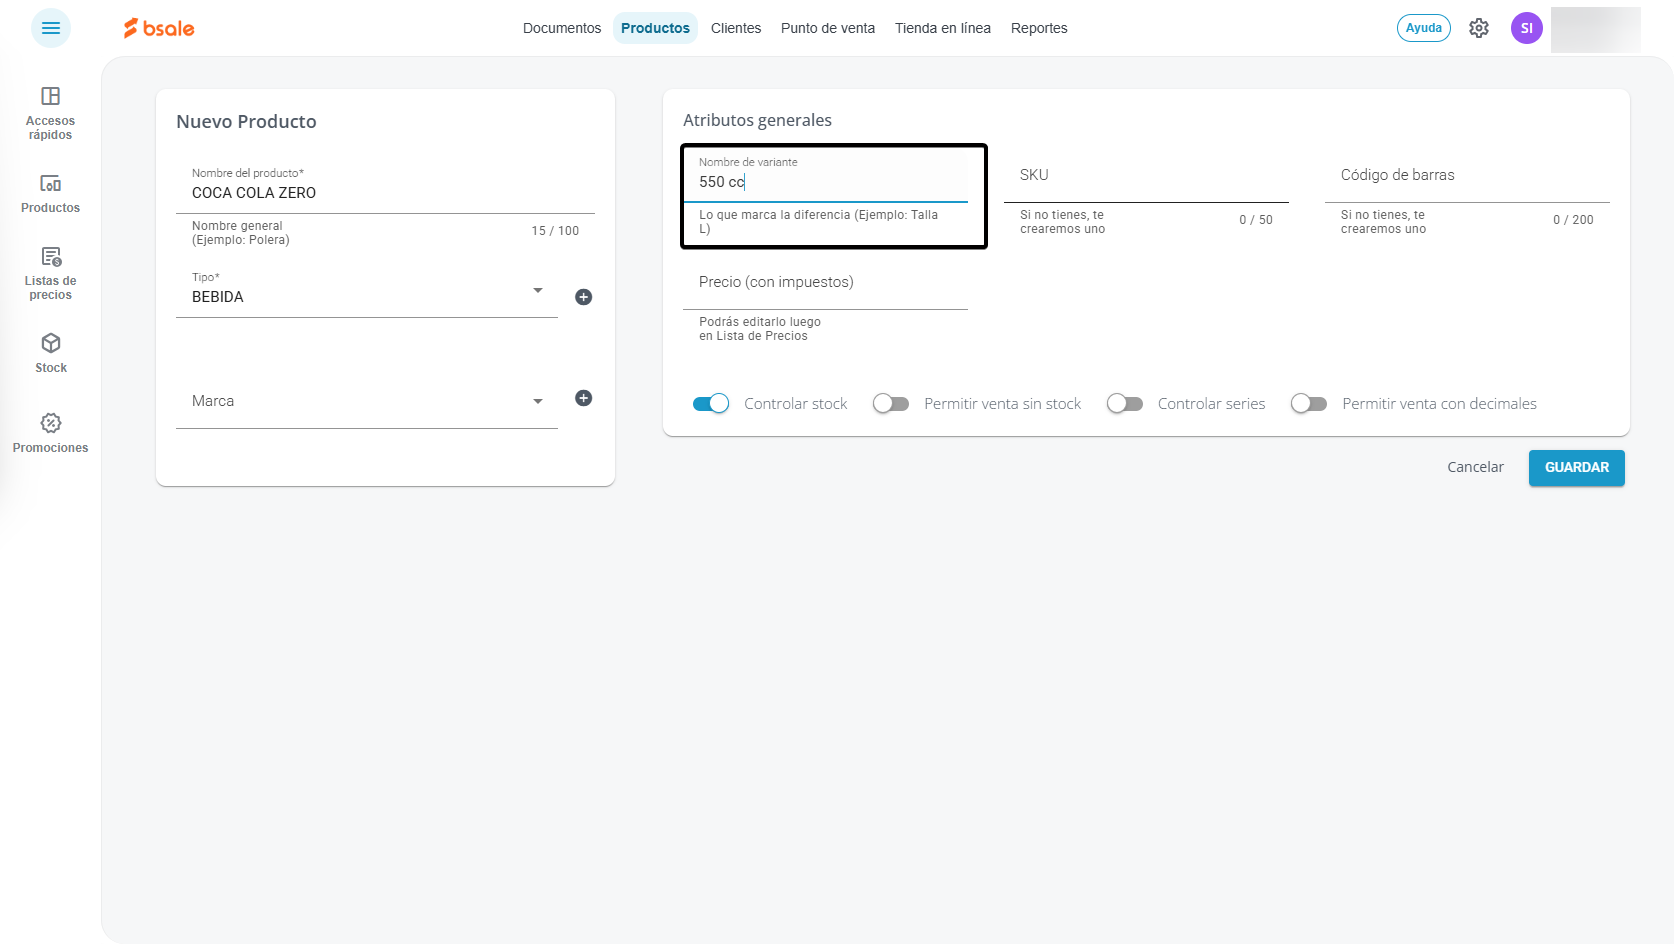Focus the SKU input field
The width and height of the screenshot is (1674, 944).
pyautogui.click(x=1146, y=176)
